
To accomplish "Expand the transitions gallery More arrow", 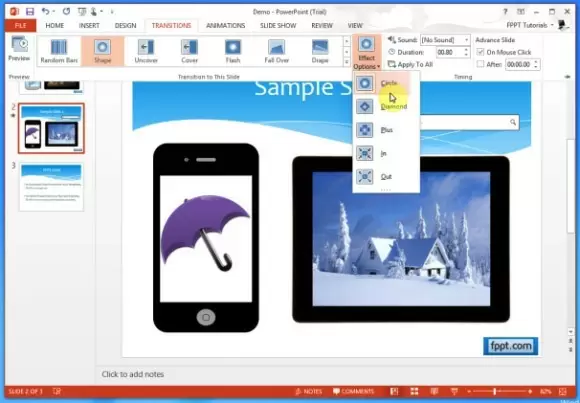I will (x=347, y=63).
